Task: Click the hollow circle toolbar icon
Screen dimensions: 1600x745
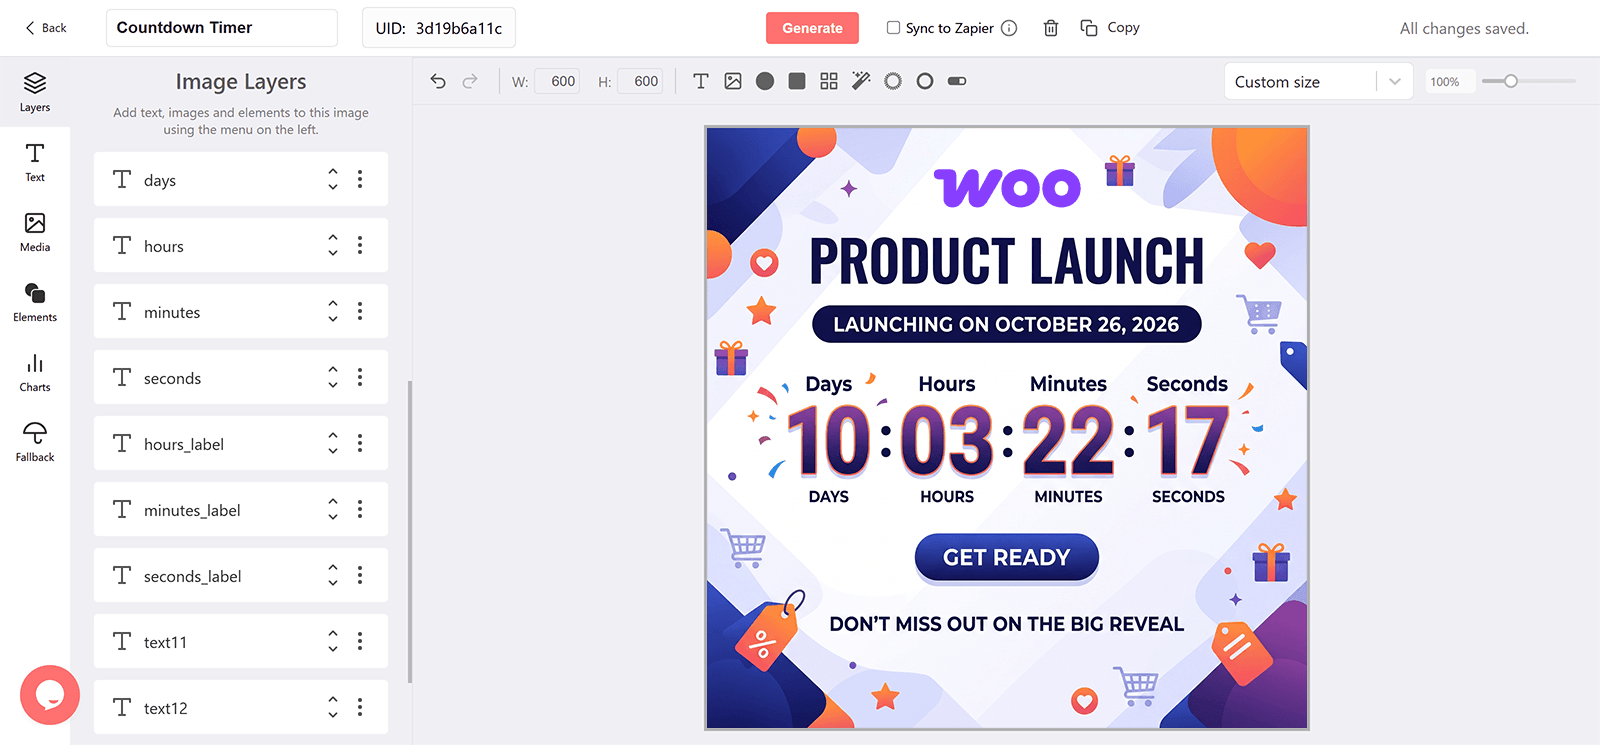Action: 925,81
